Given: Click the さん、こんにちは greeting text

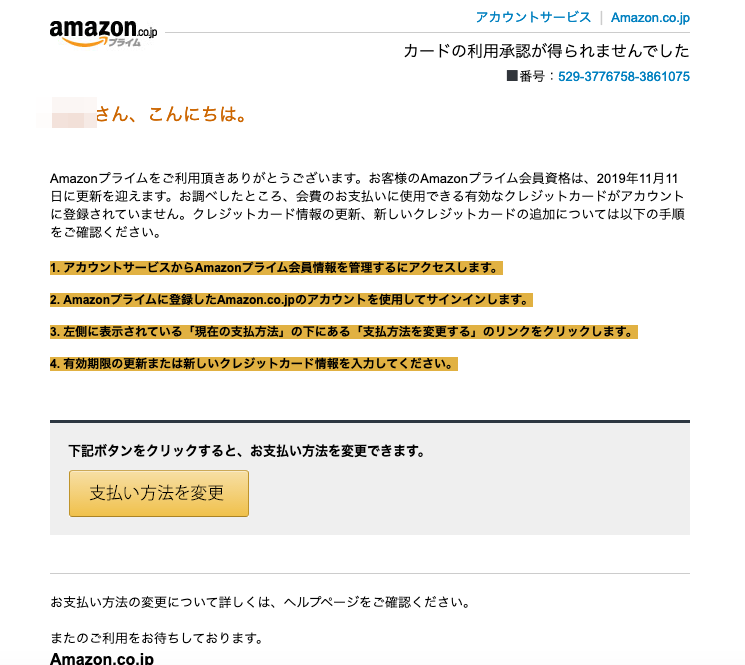Looking at the screenshot, I should coord(171,114).
